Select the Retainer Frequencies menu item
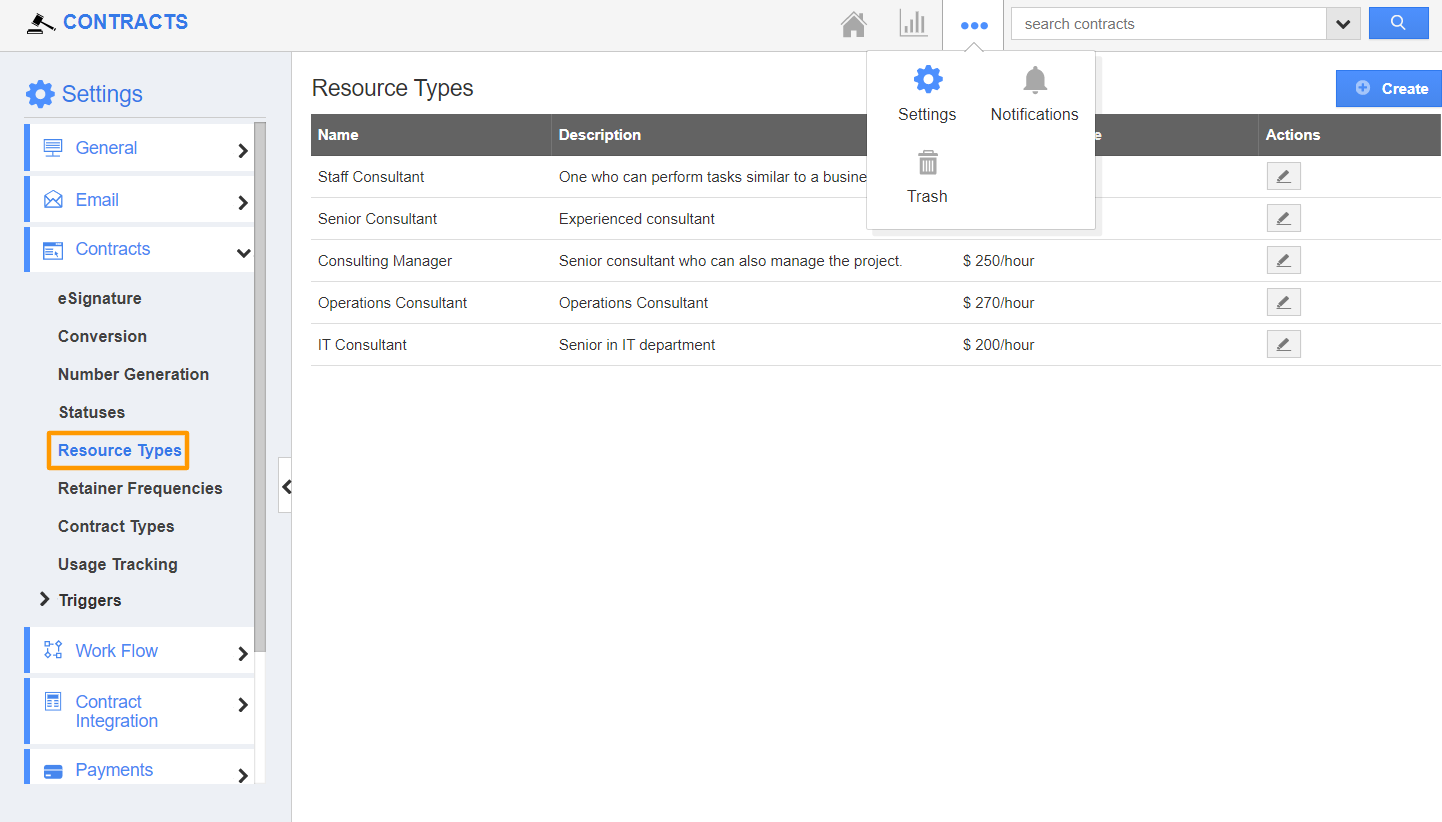 tap(140, 488)
